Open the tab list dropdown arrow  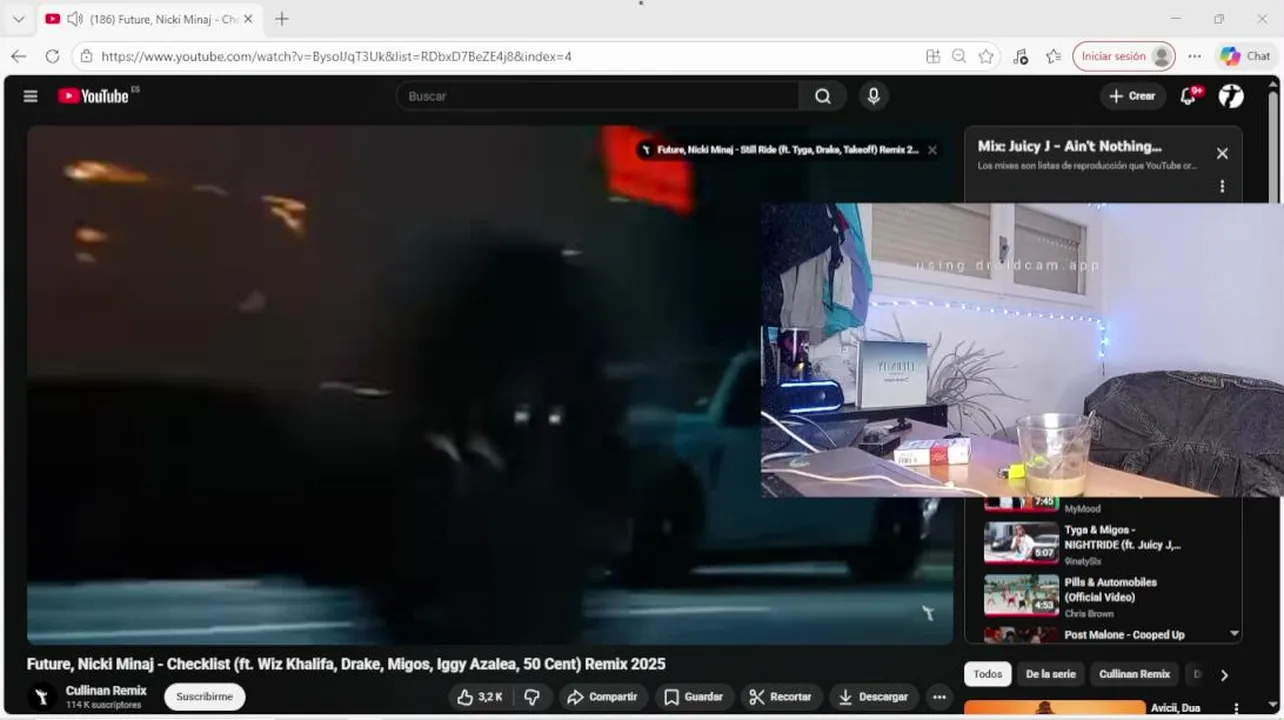(18, 19)
